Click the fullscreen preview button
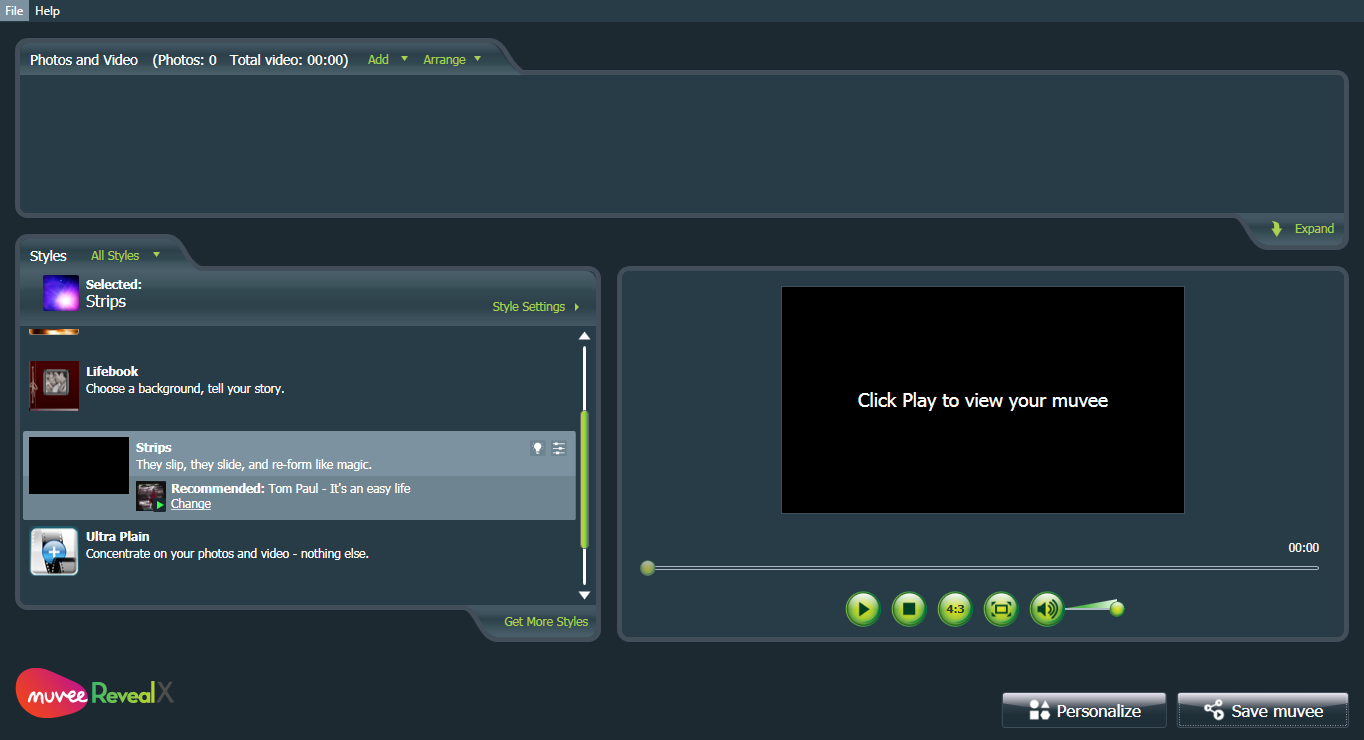Image resolution: width=1364 pixels, height=740 pixels. [x=1001, y=608]
